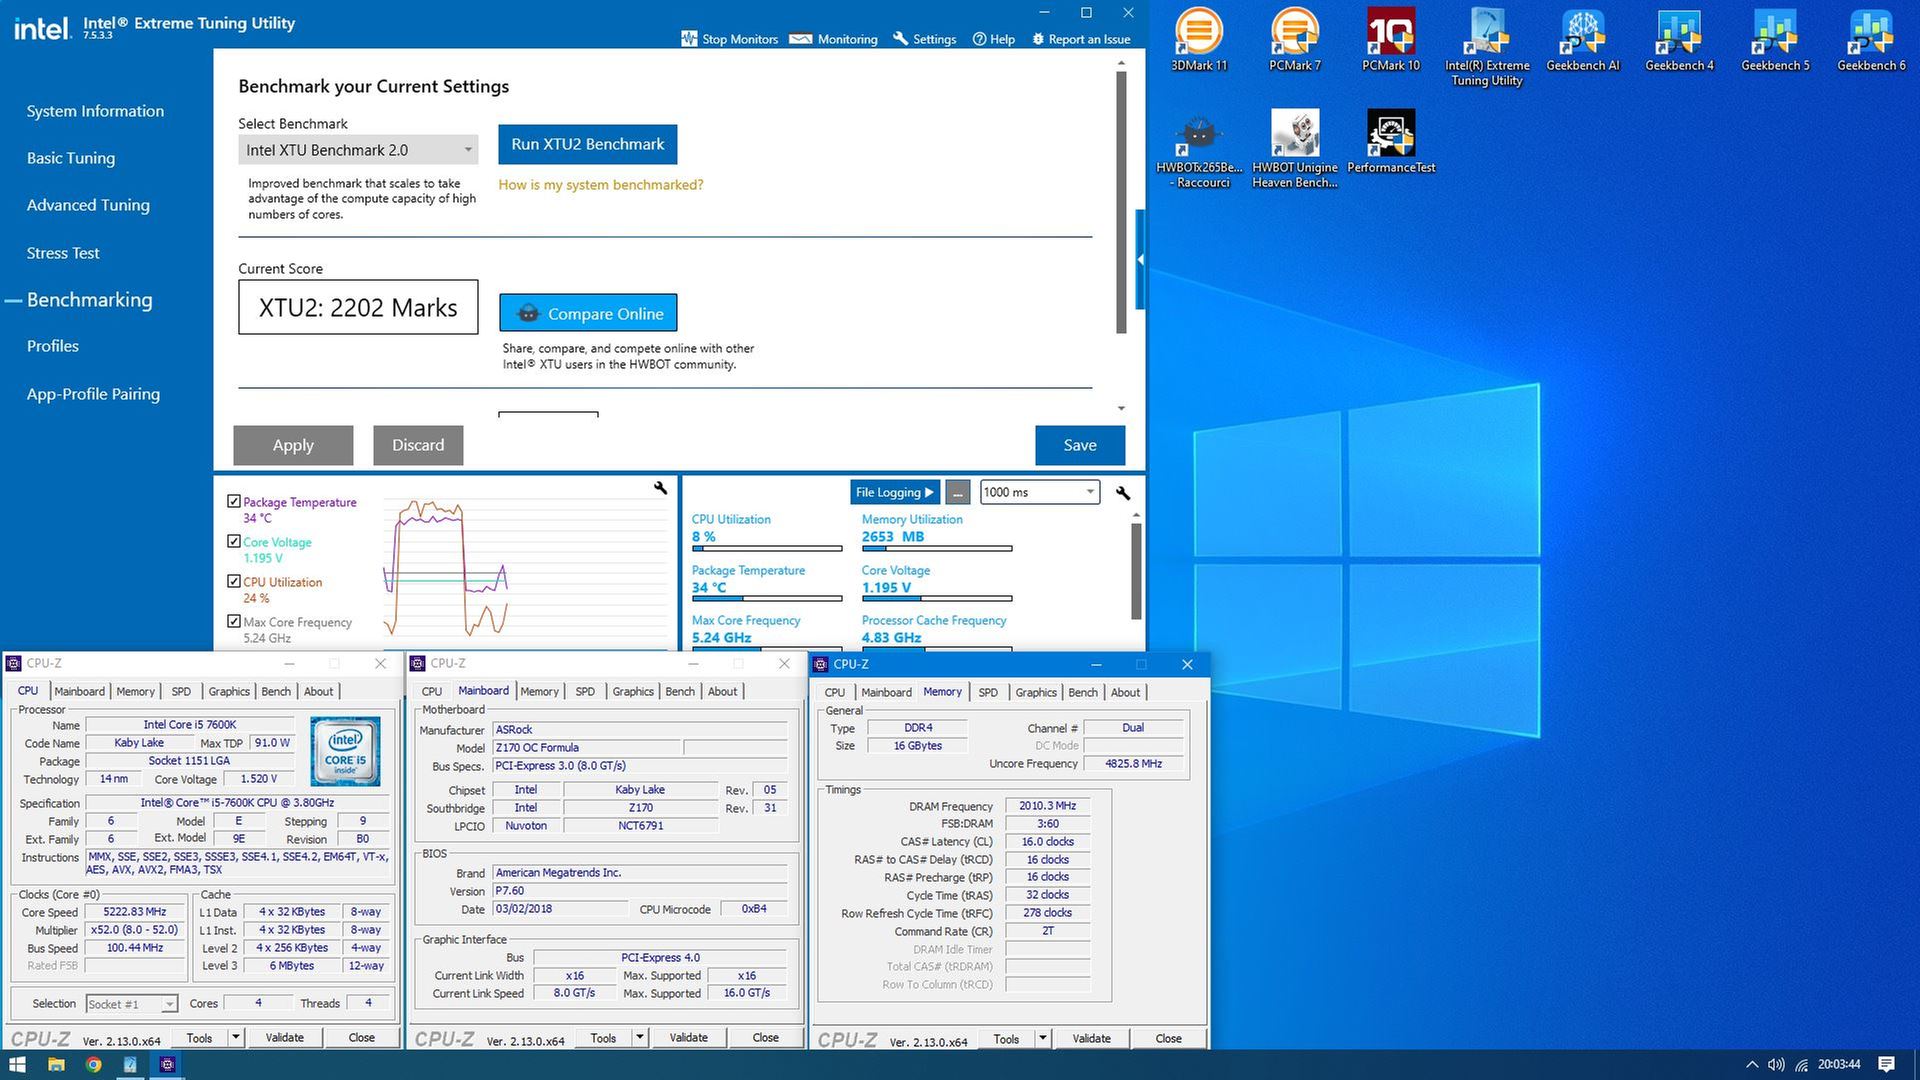Viewport: 1920px width, 1080px height.
Task: Switch to Graphics tab in Mainboard CPU-Z window
Action: (633, 691)
